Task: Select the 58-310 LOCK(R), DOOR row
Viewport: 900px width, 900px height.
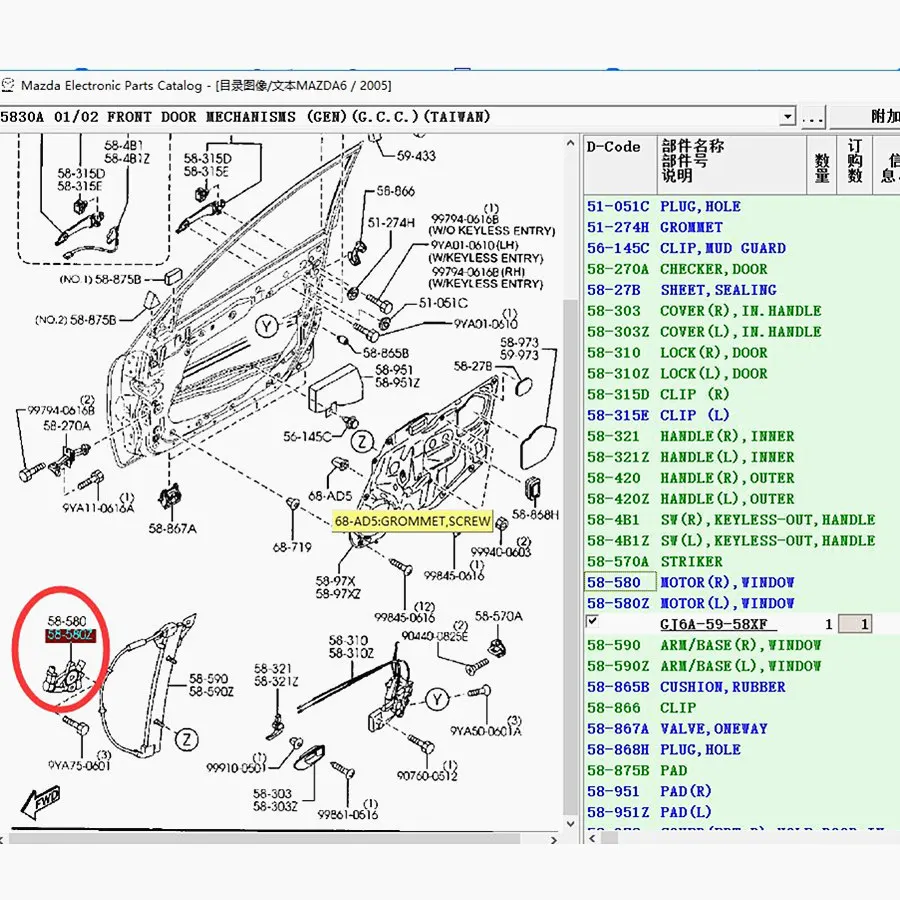Action: 742,352
